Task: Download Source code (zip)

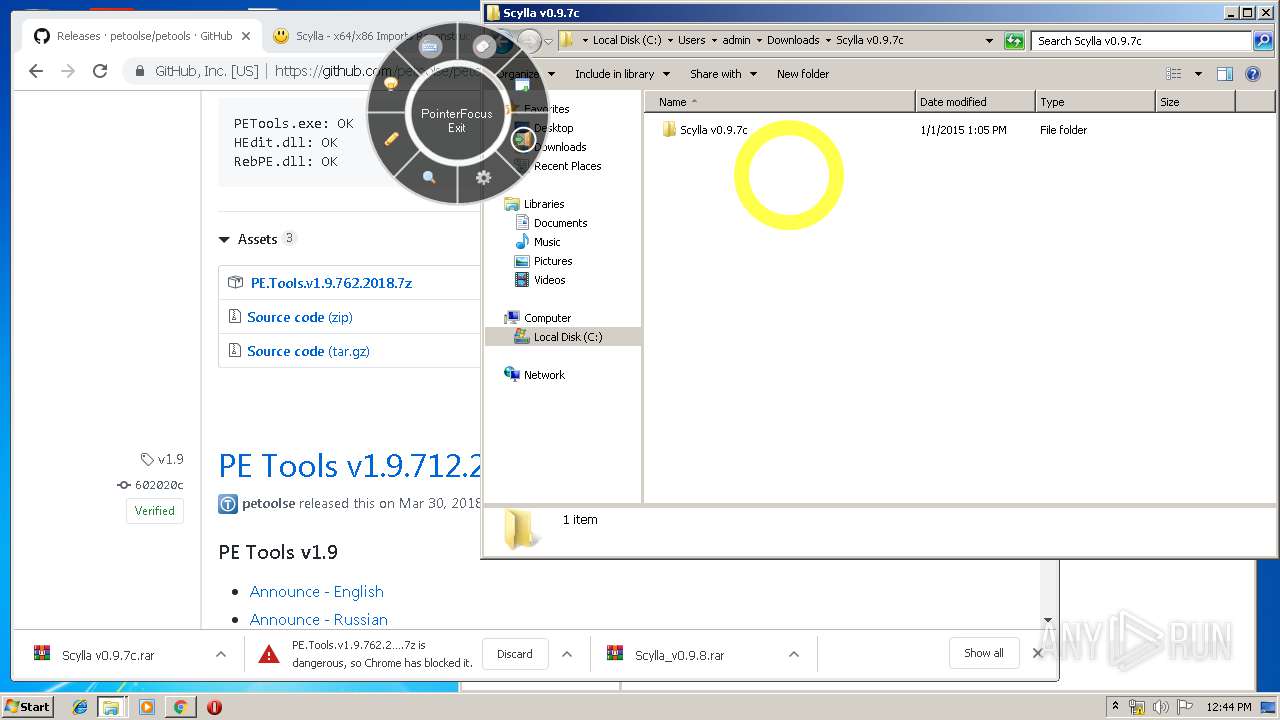Action: (299, 317)
